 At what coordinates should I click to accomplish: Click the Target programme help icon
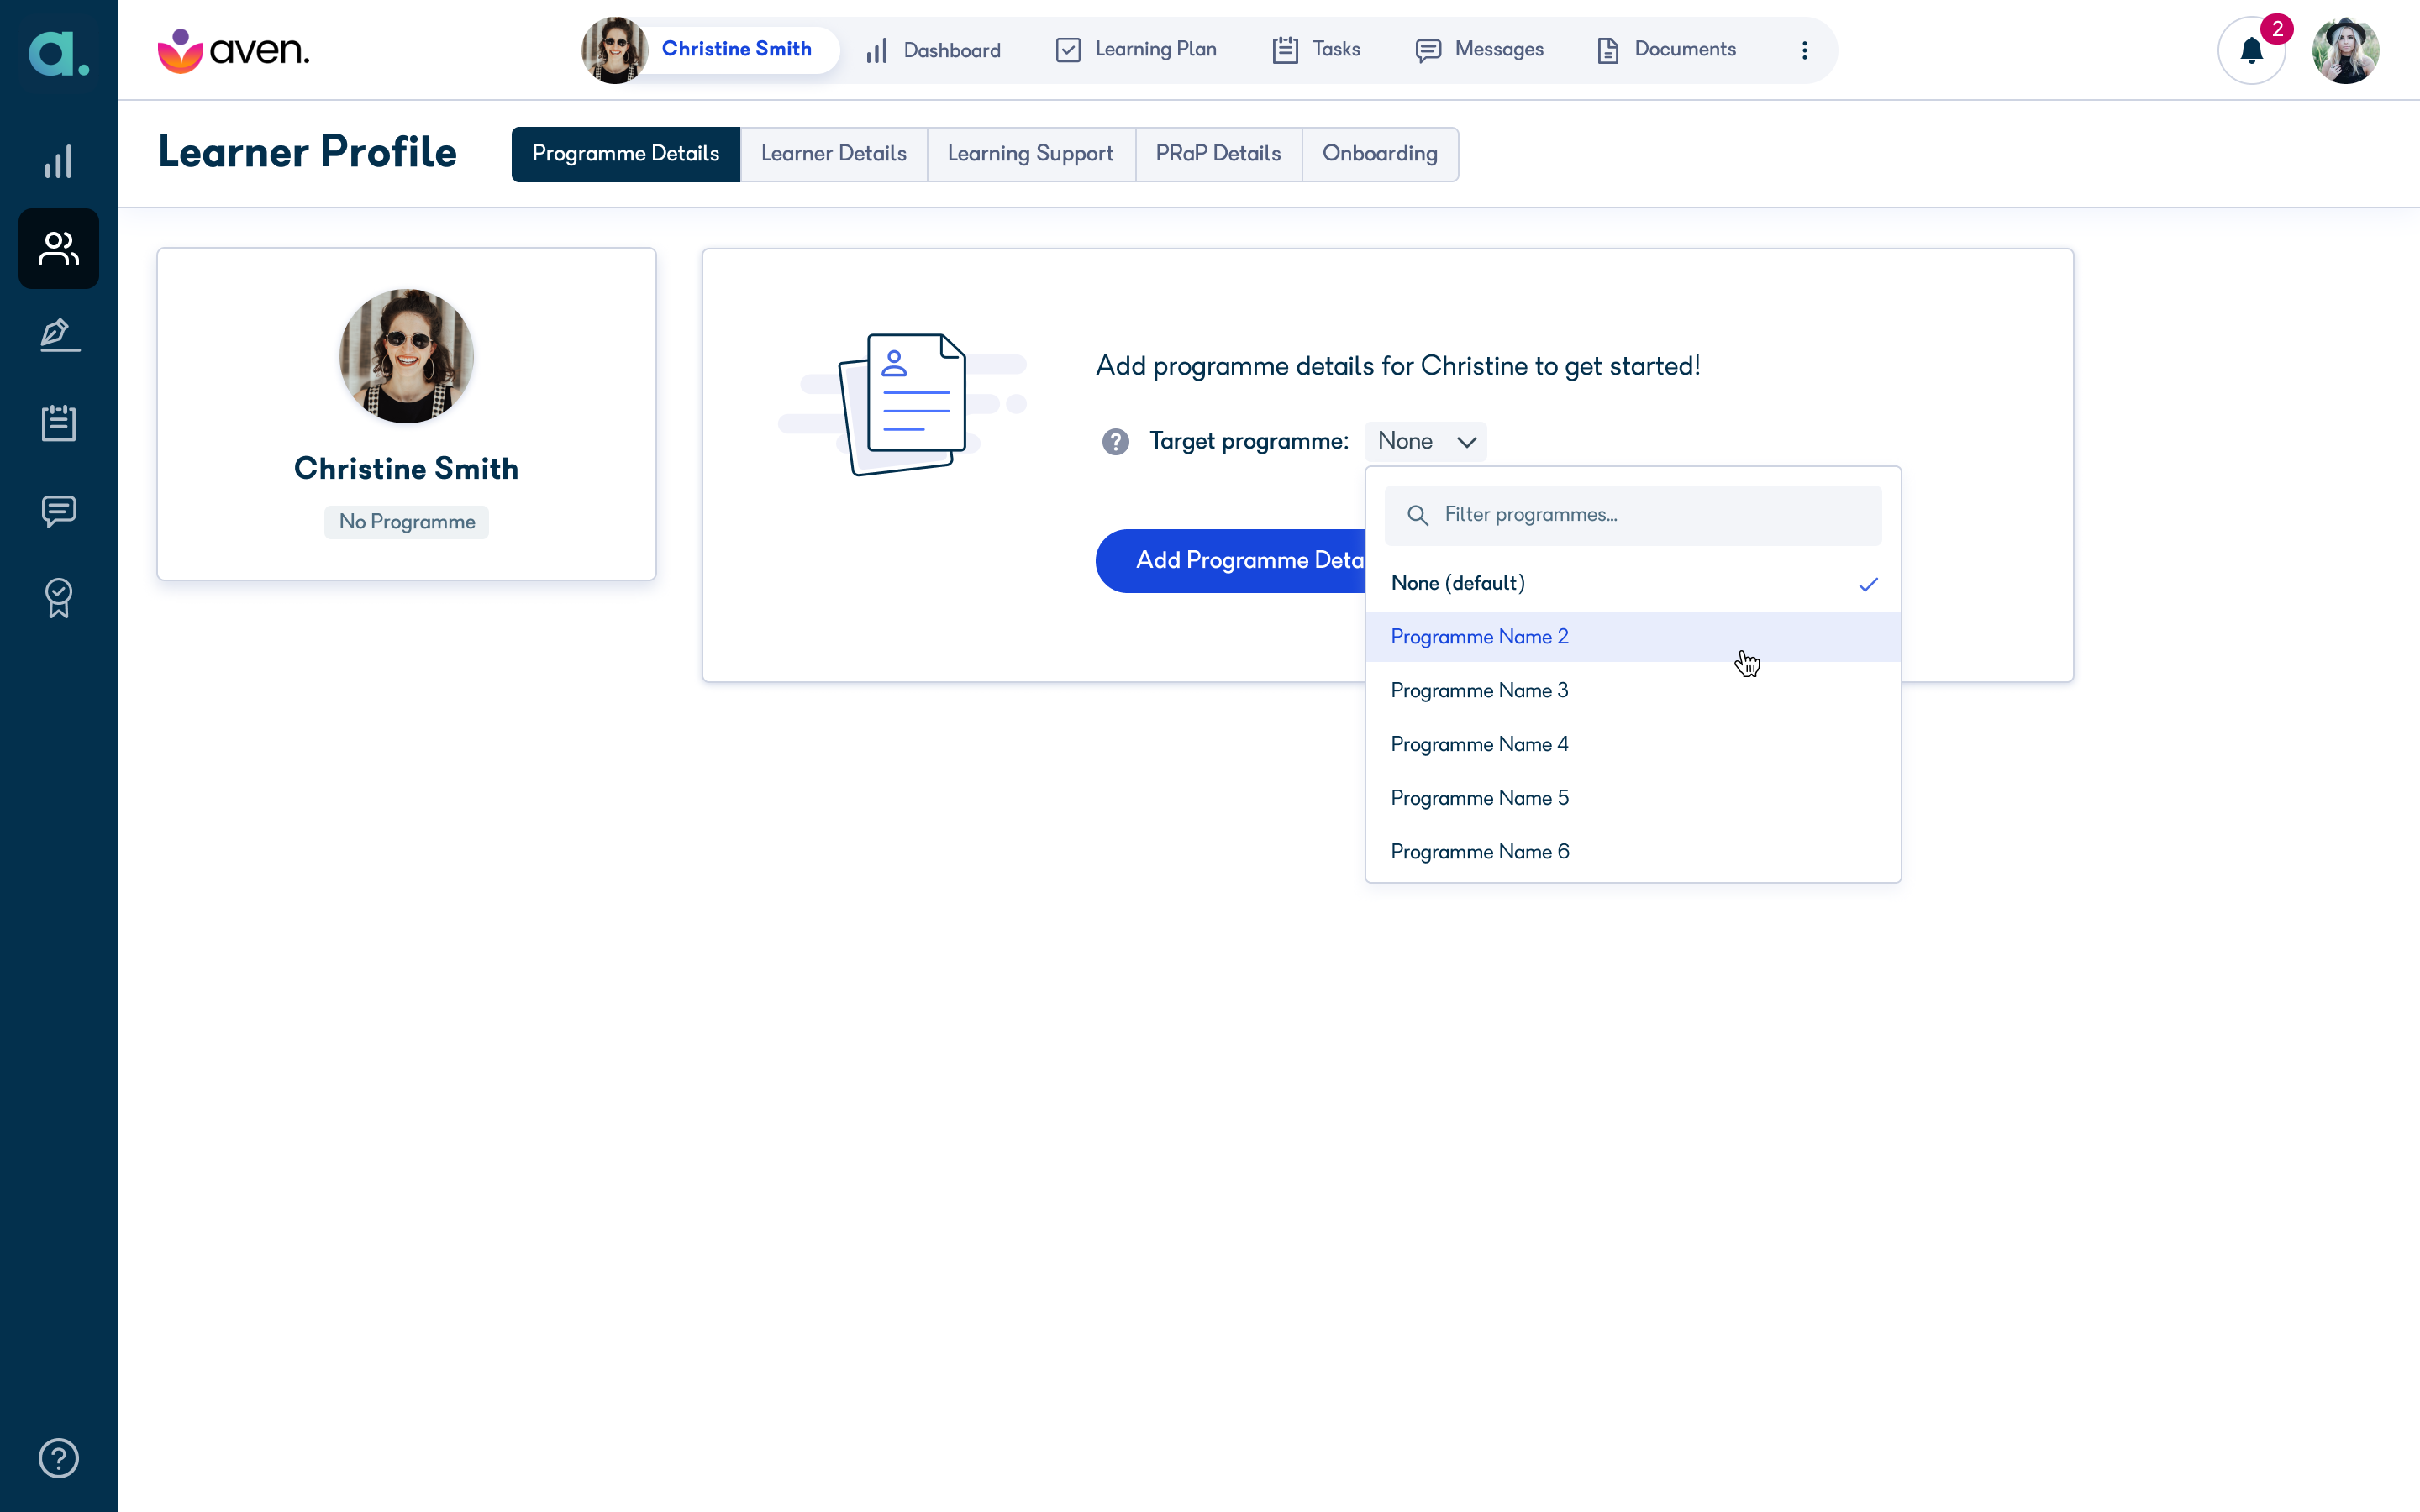coord(1115,441)
